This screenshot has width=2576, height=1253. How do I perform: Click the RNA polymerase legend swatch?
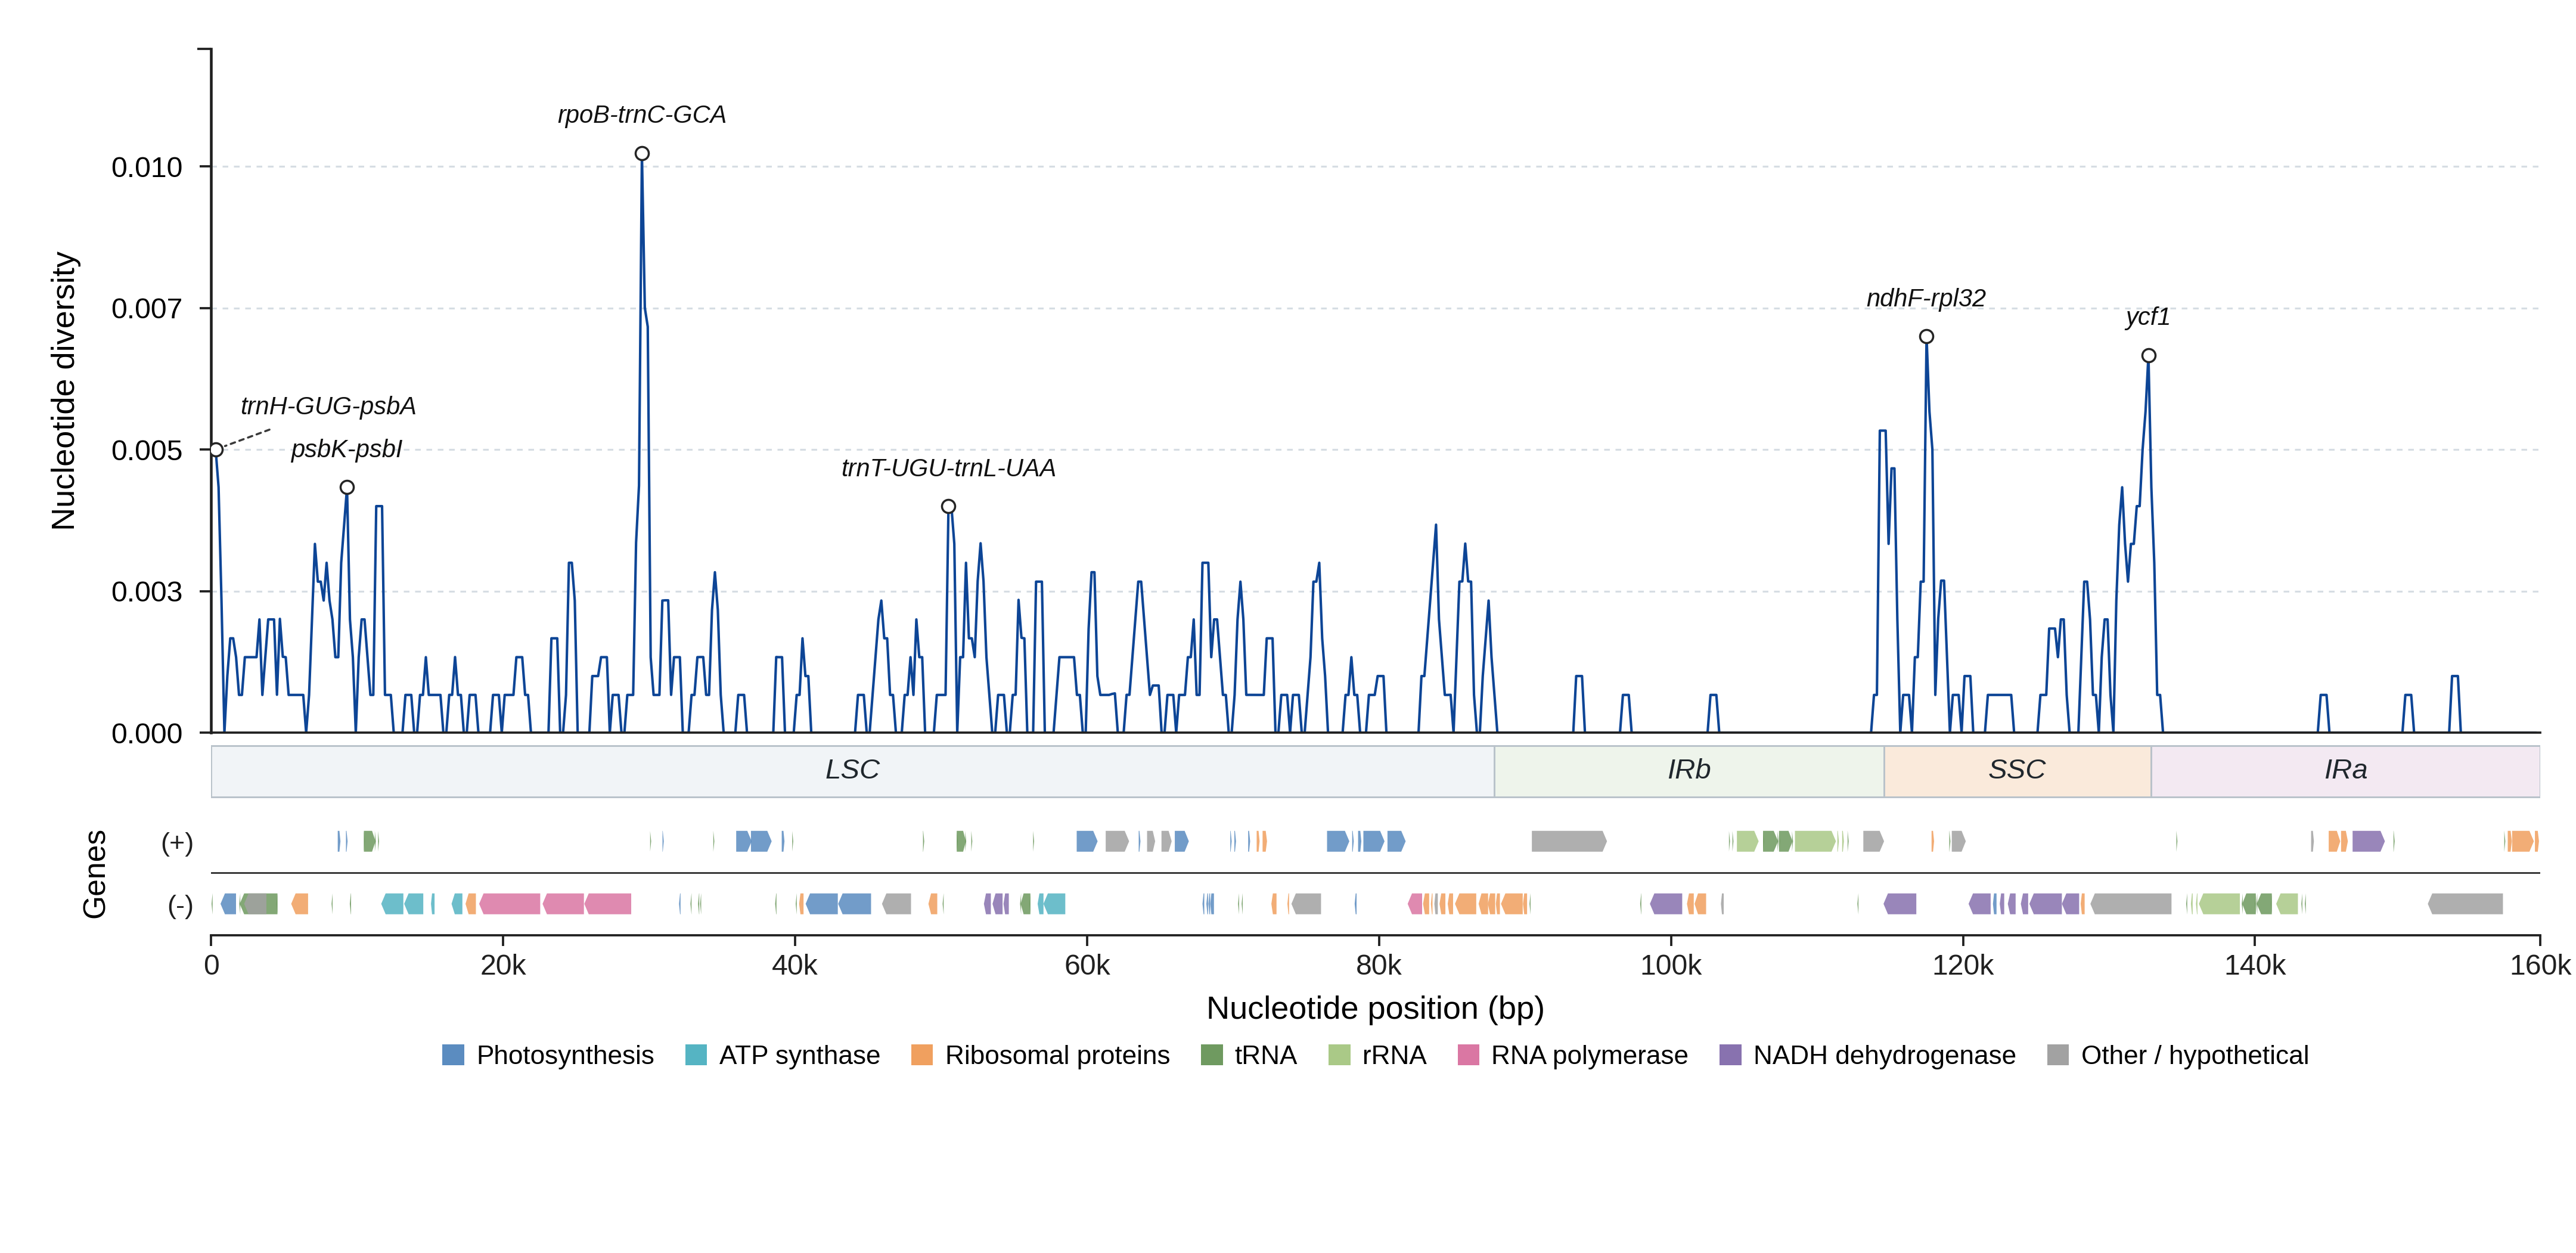tap(1468, 1055)
